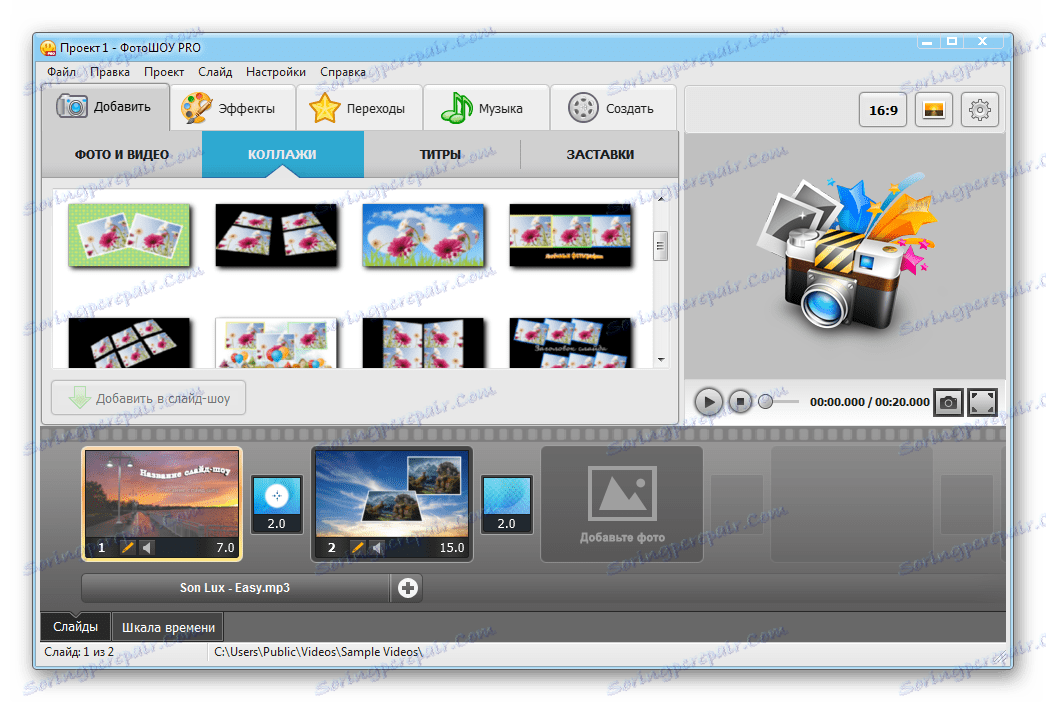Select the Son Lux - Easy.mp3 track

pyautogui.click(x=235, y=588)
